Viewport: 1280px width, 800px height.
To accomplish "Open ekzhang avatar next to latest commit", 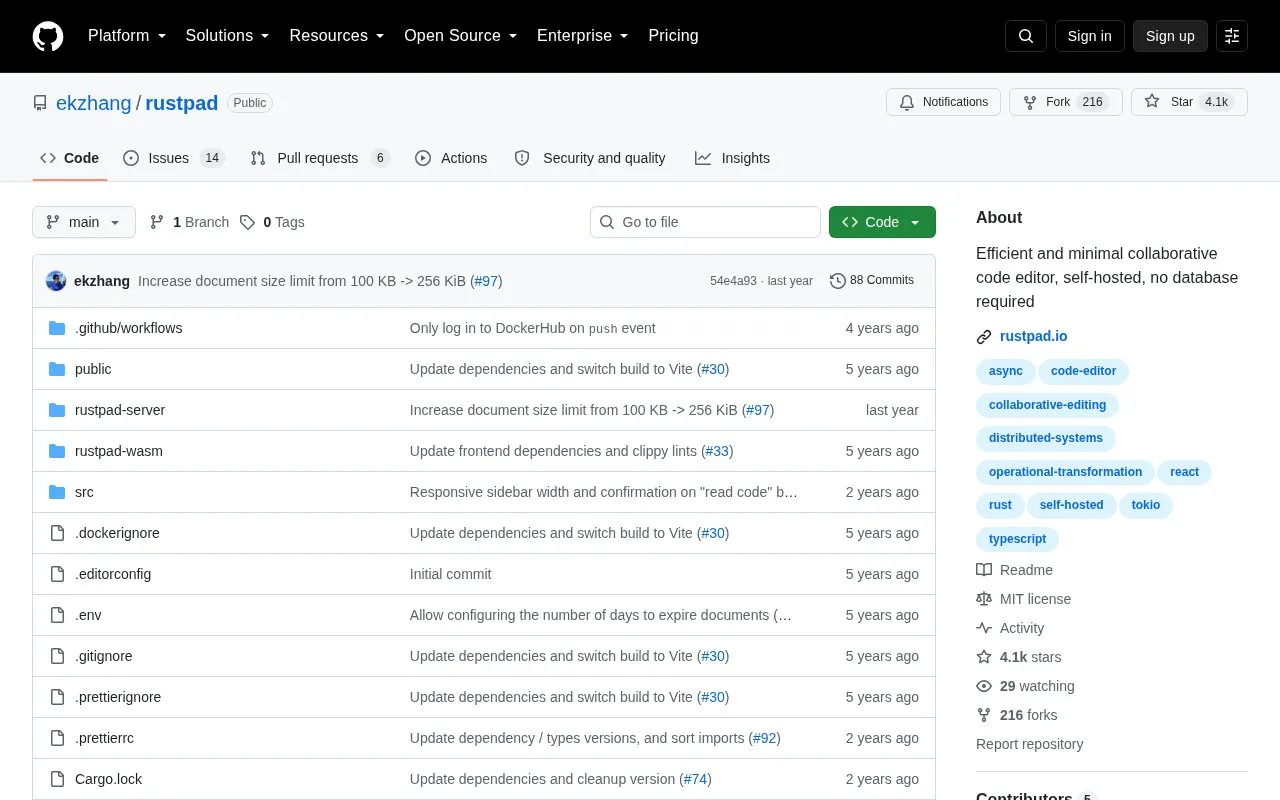I will click(x=56, y=281).
